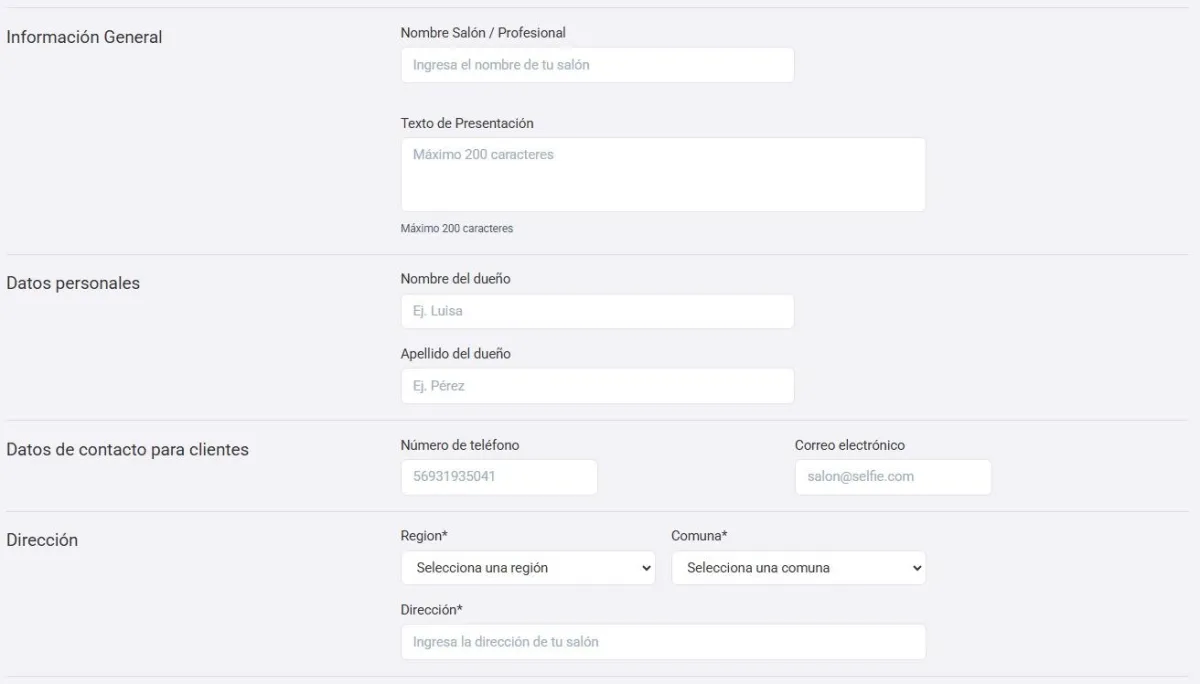Focus the email field showing salon@selfie.com
This screenshot has width=1200, height=684.
click(892, 477)
